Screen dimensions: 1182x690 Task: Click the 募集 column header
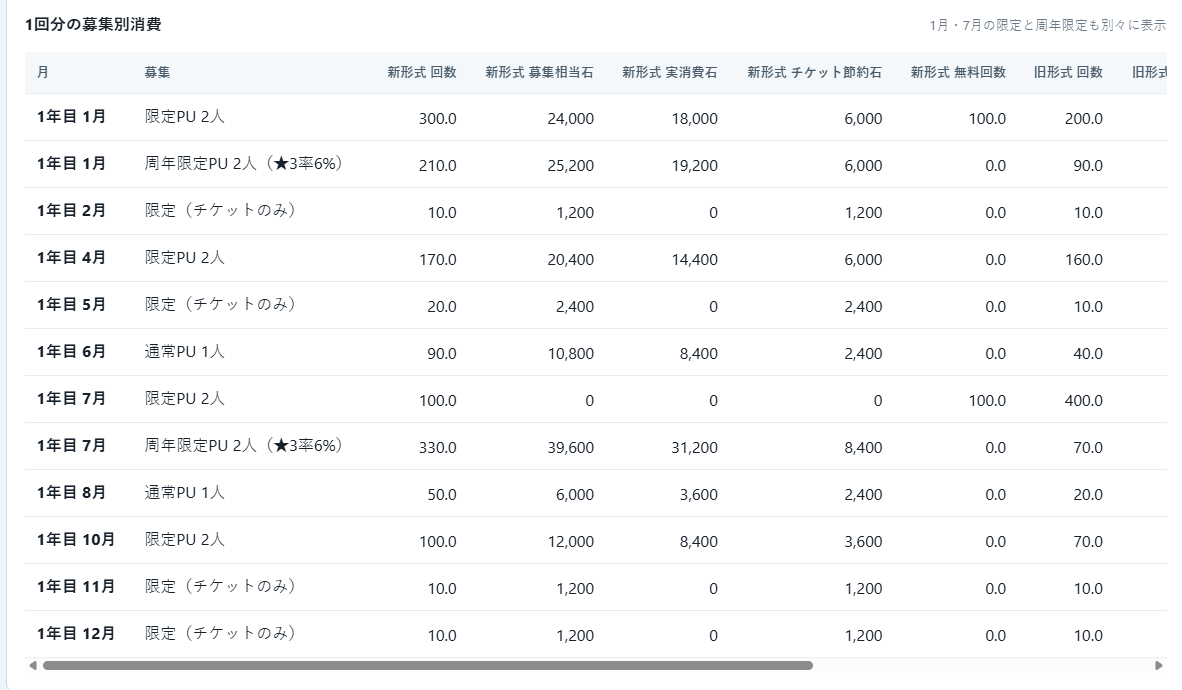[158, 72]
